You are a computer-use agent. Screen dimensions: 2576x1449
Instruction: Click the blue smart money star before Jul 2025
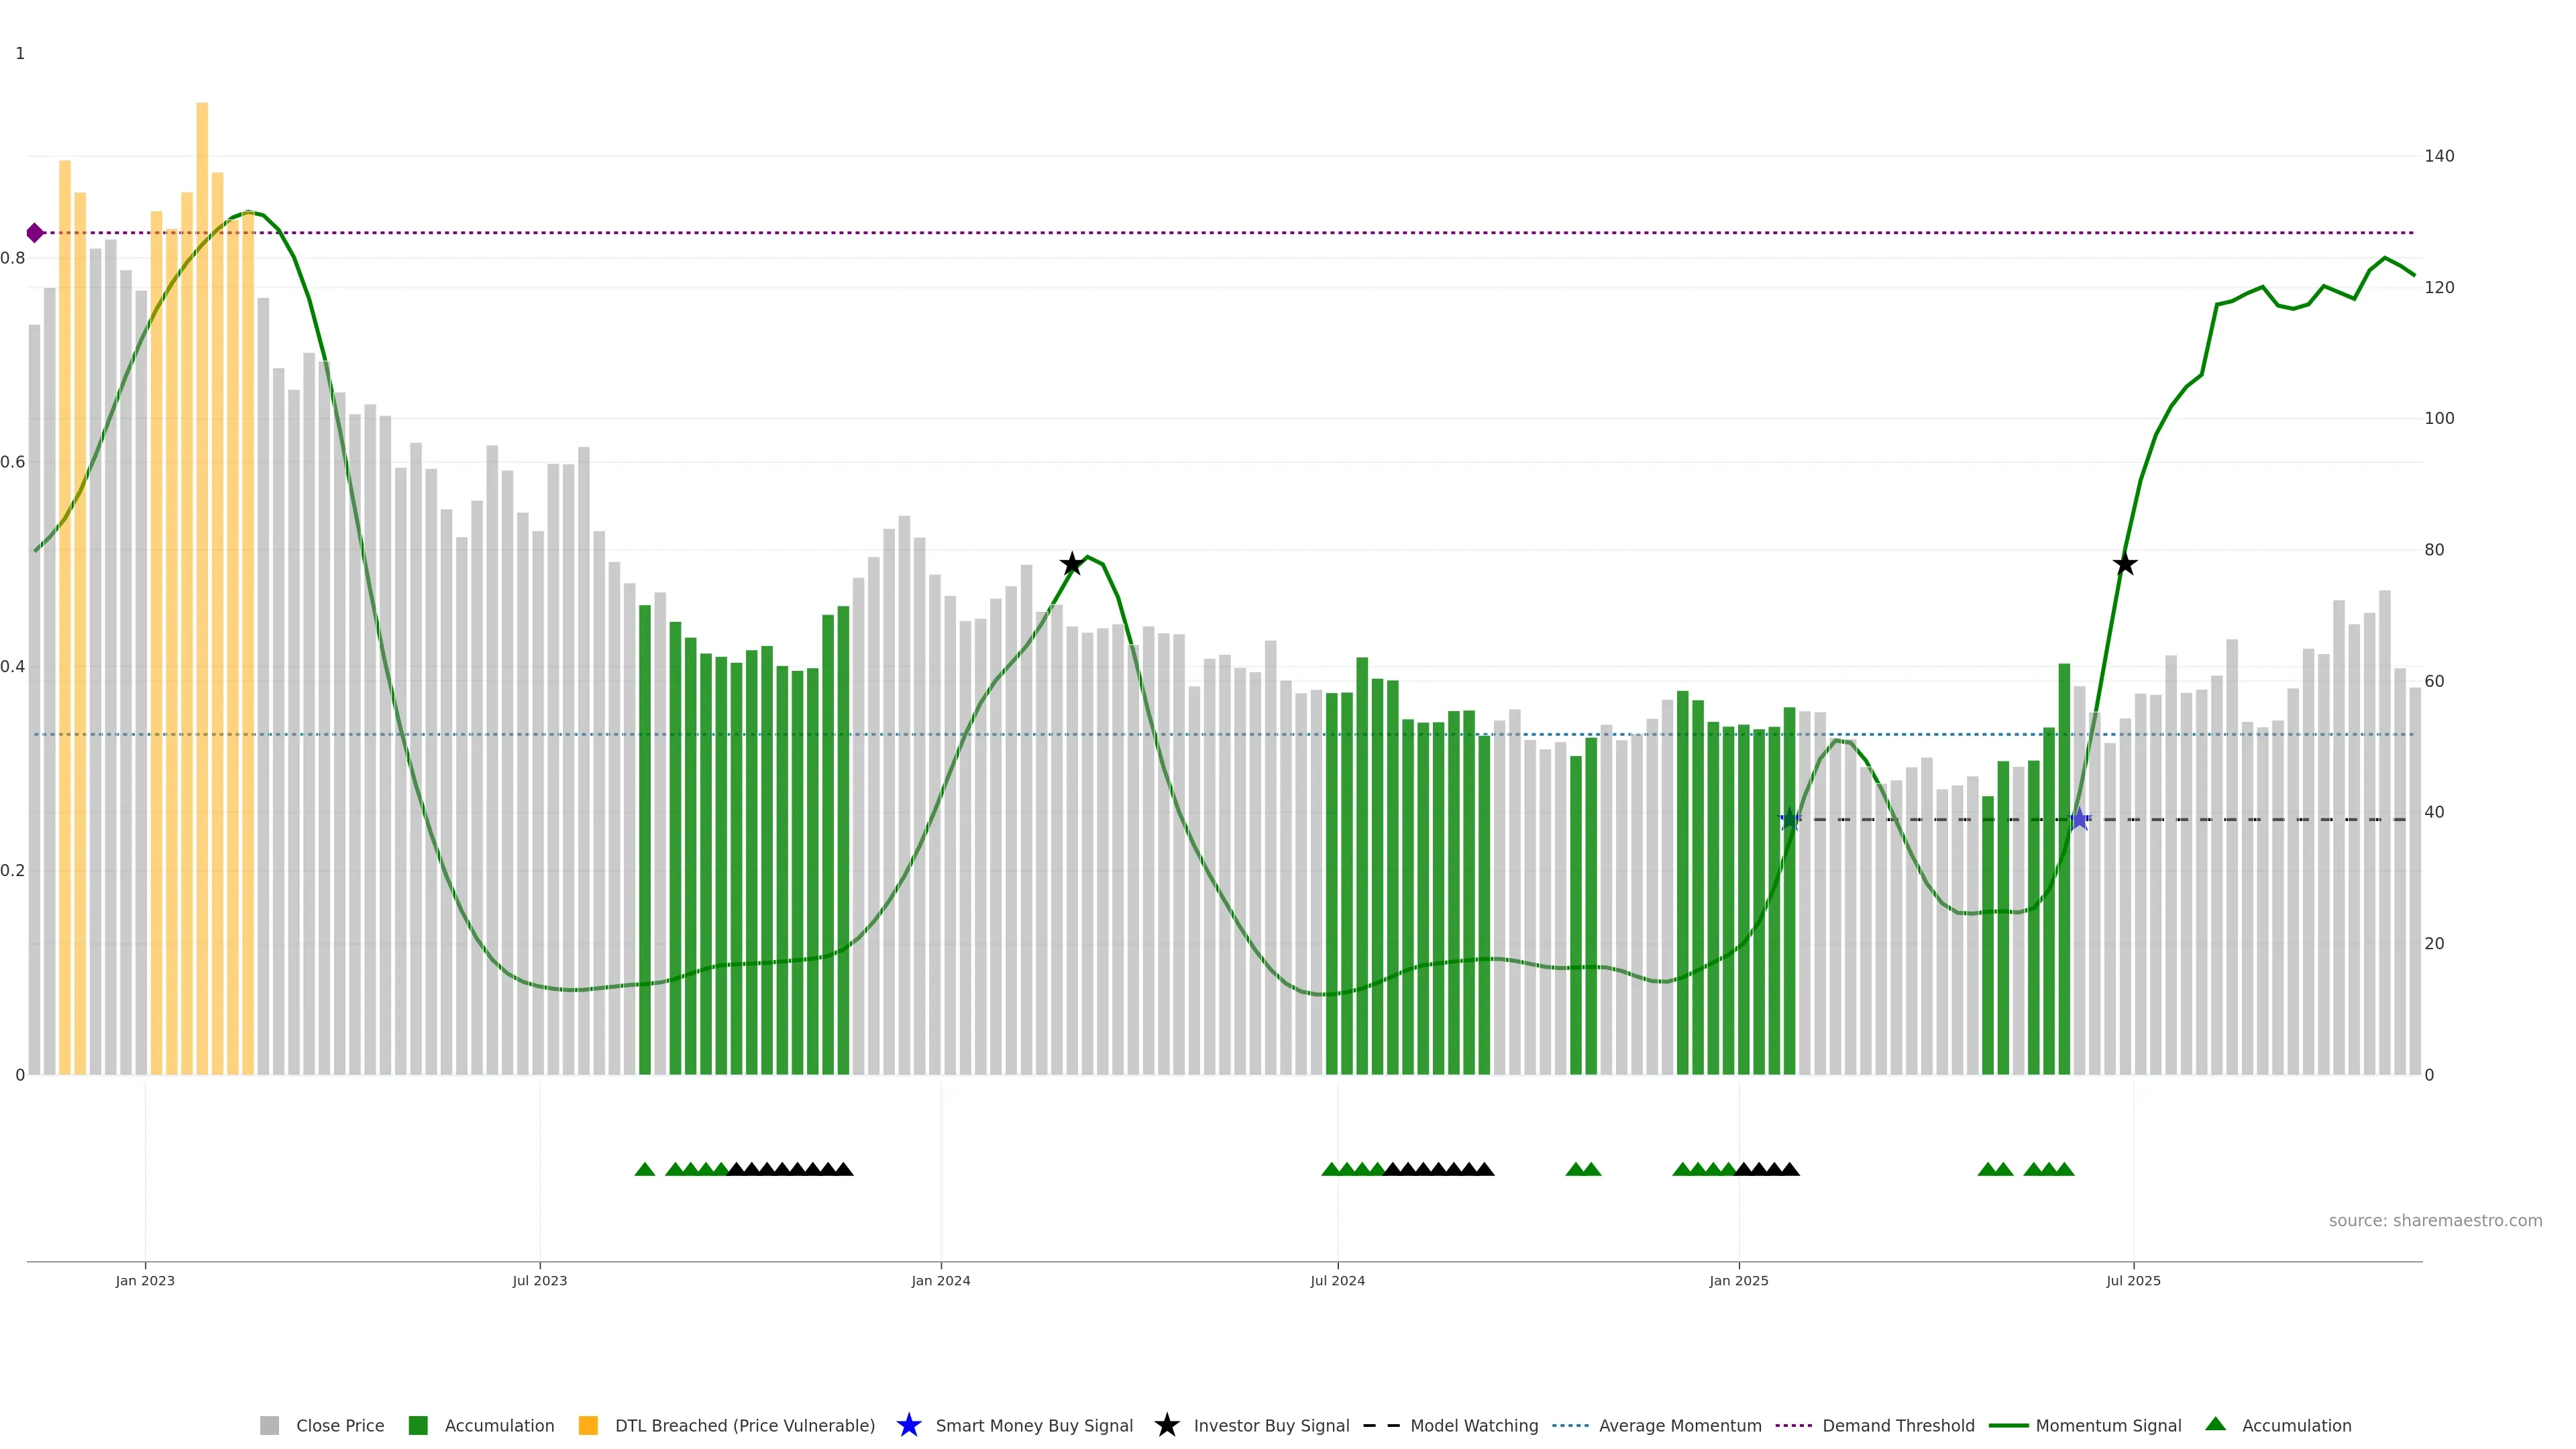point(2079,820)
